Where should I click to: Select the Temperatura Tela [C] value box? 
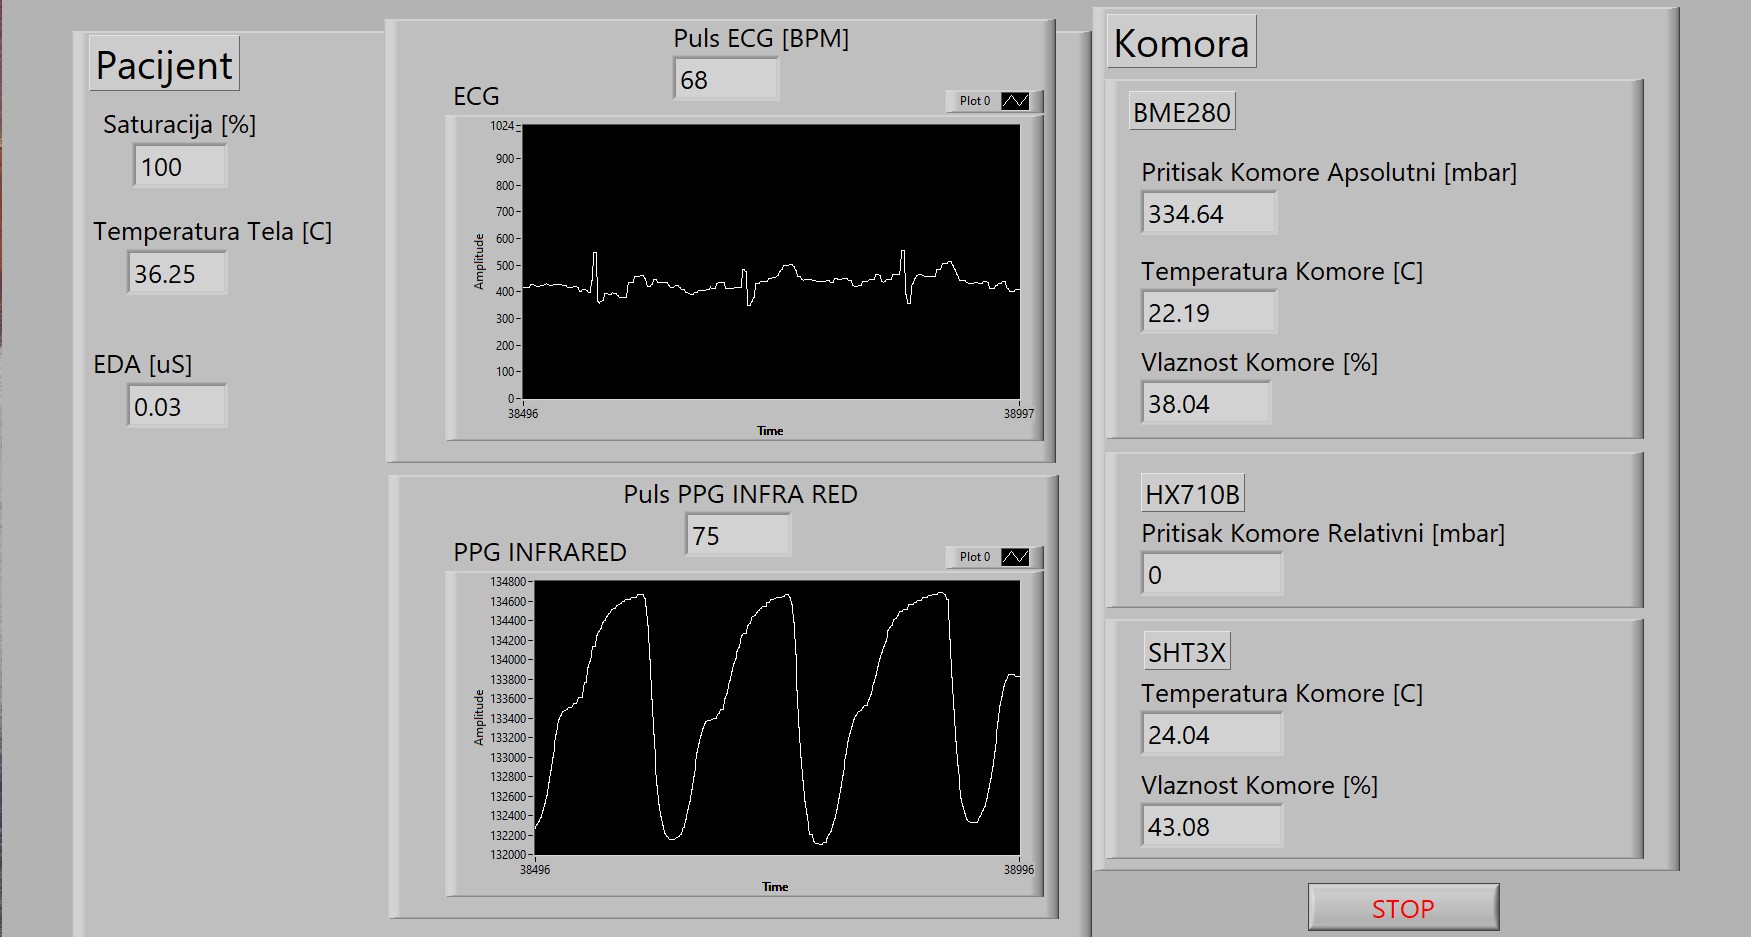point(177,274)
